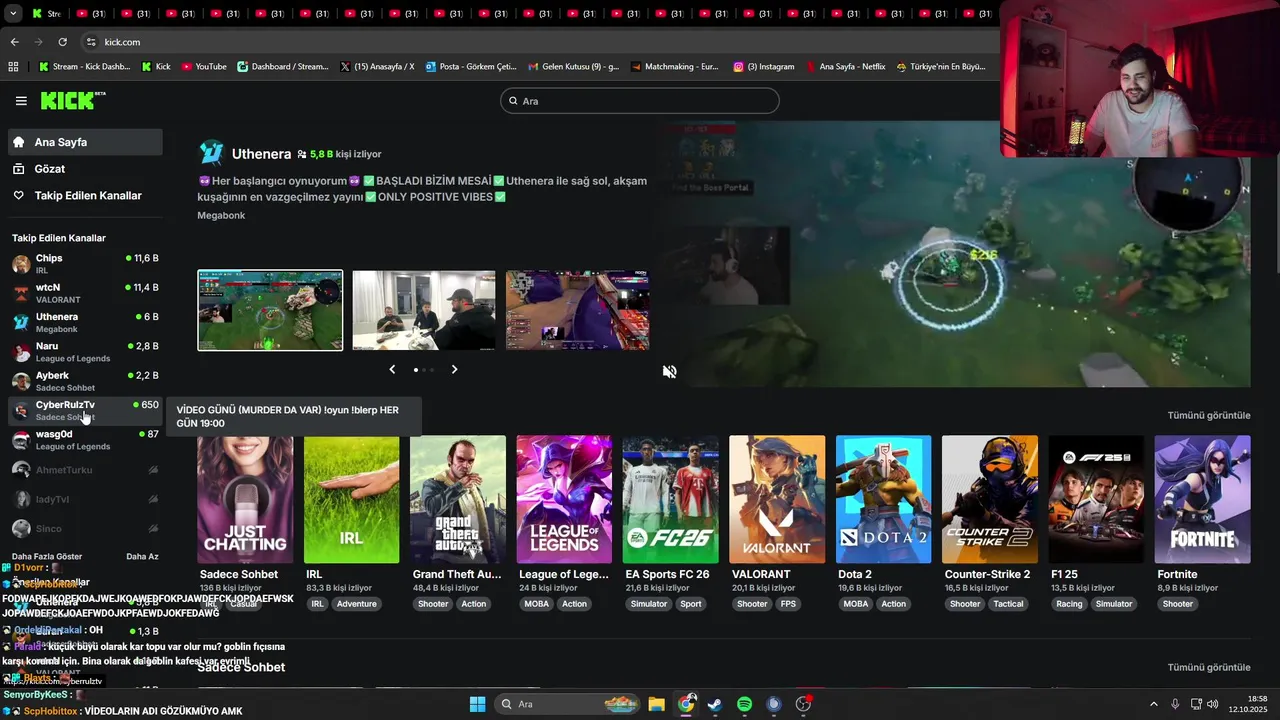
Task: Click Racing tag under F1 25
Action: [x=1069, y=604]
